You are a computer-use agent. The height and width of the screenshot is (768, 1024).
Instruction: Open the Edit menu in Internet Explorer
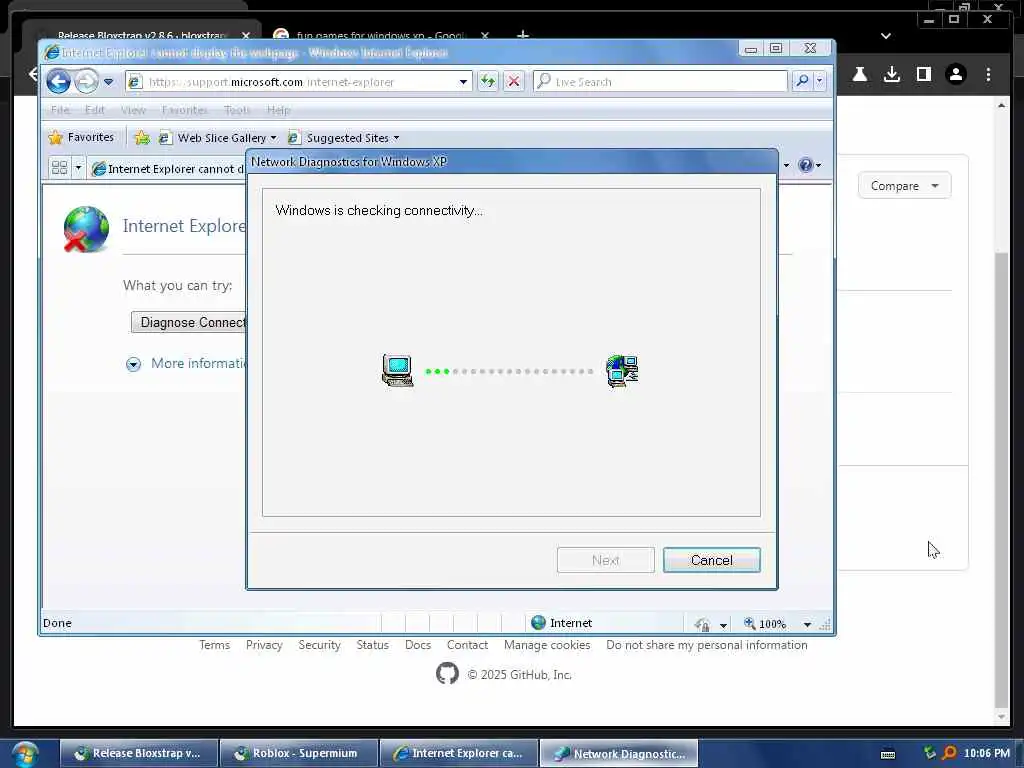(95, 110)
